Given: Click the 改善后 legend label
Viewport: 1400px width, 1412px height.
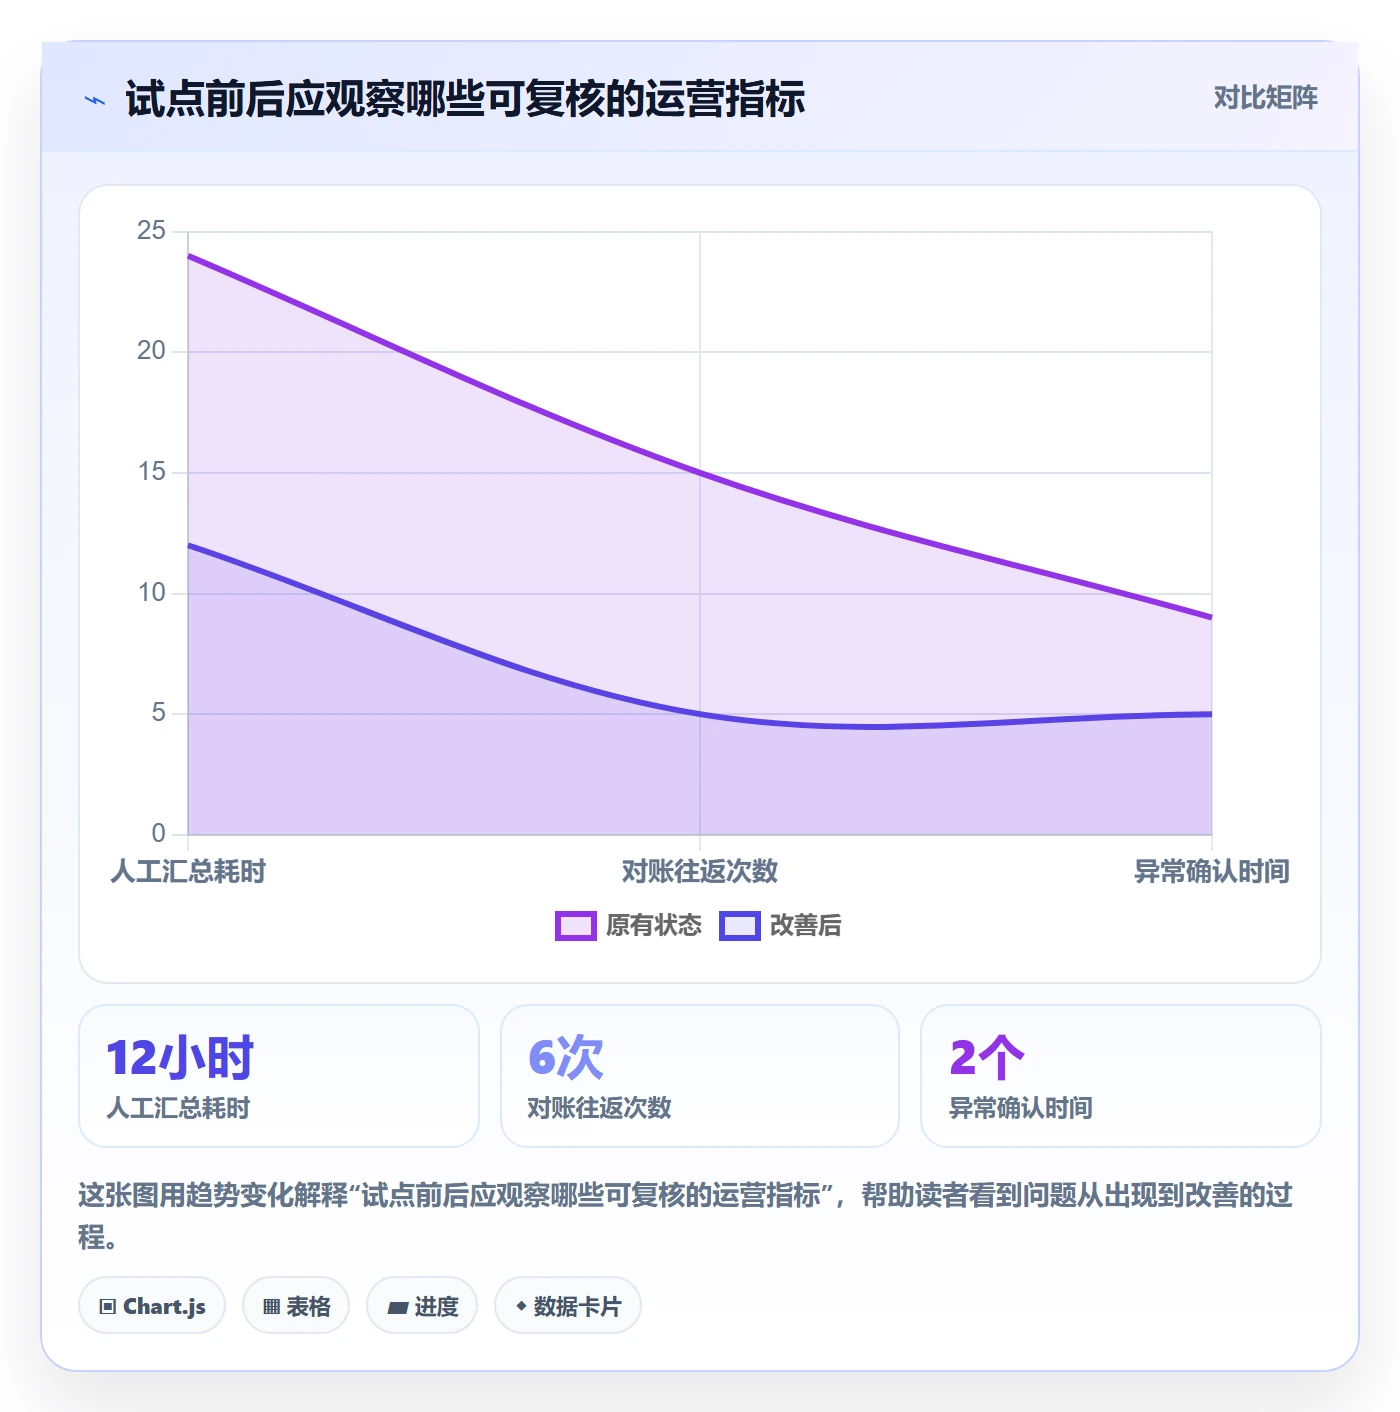Looking at the screenshot, I should pos(805,926).
